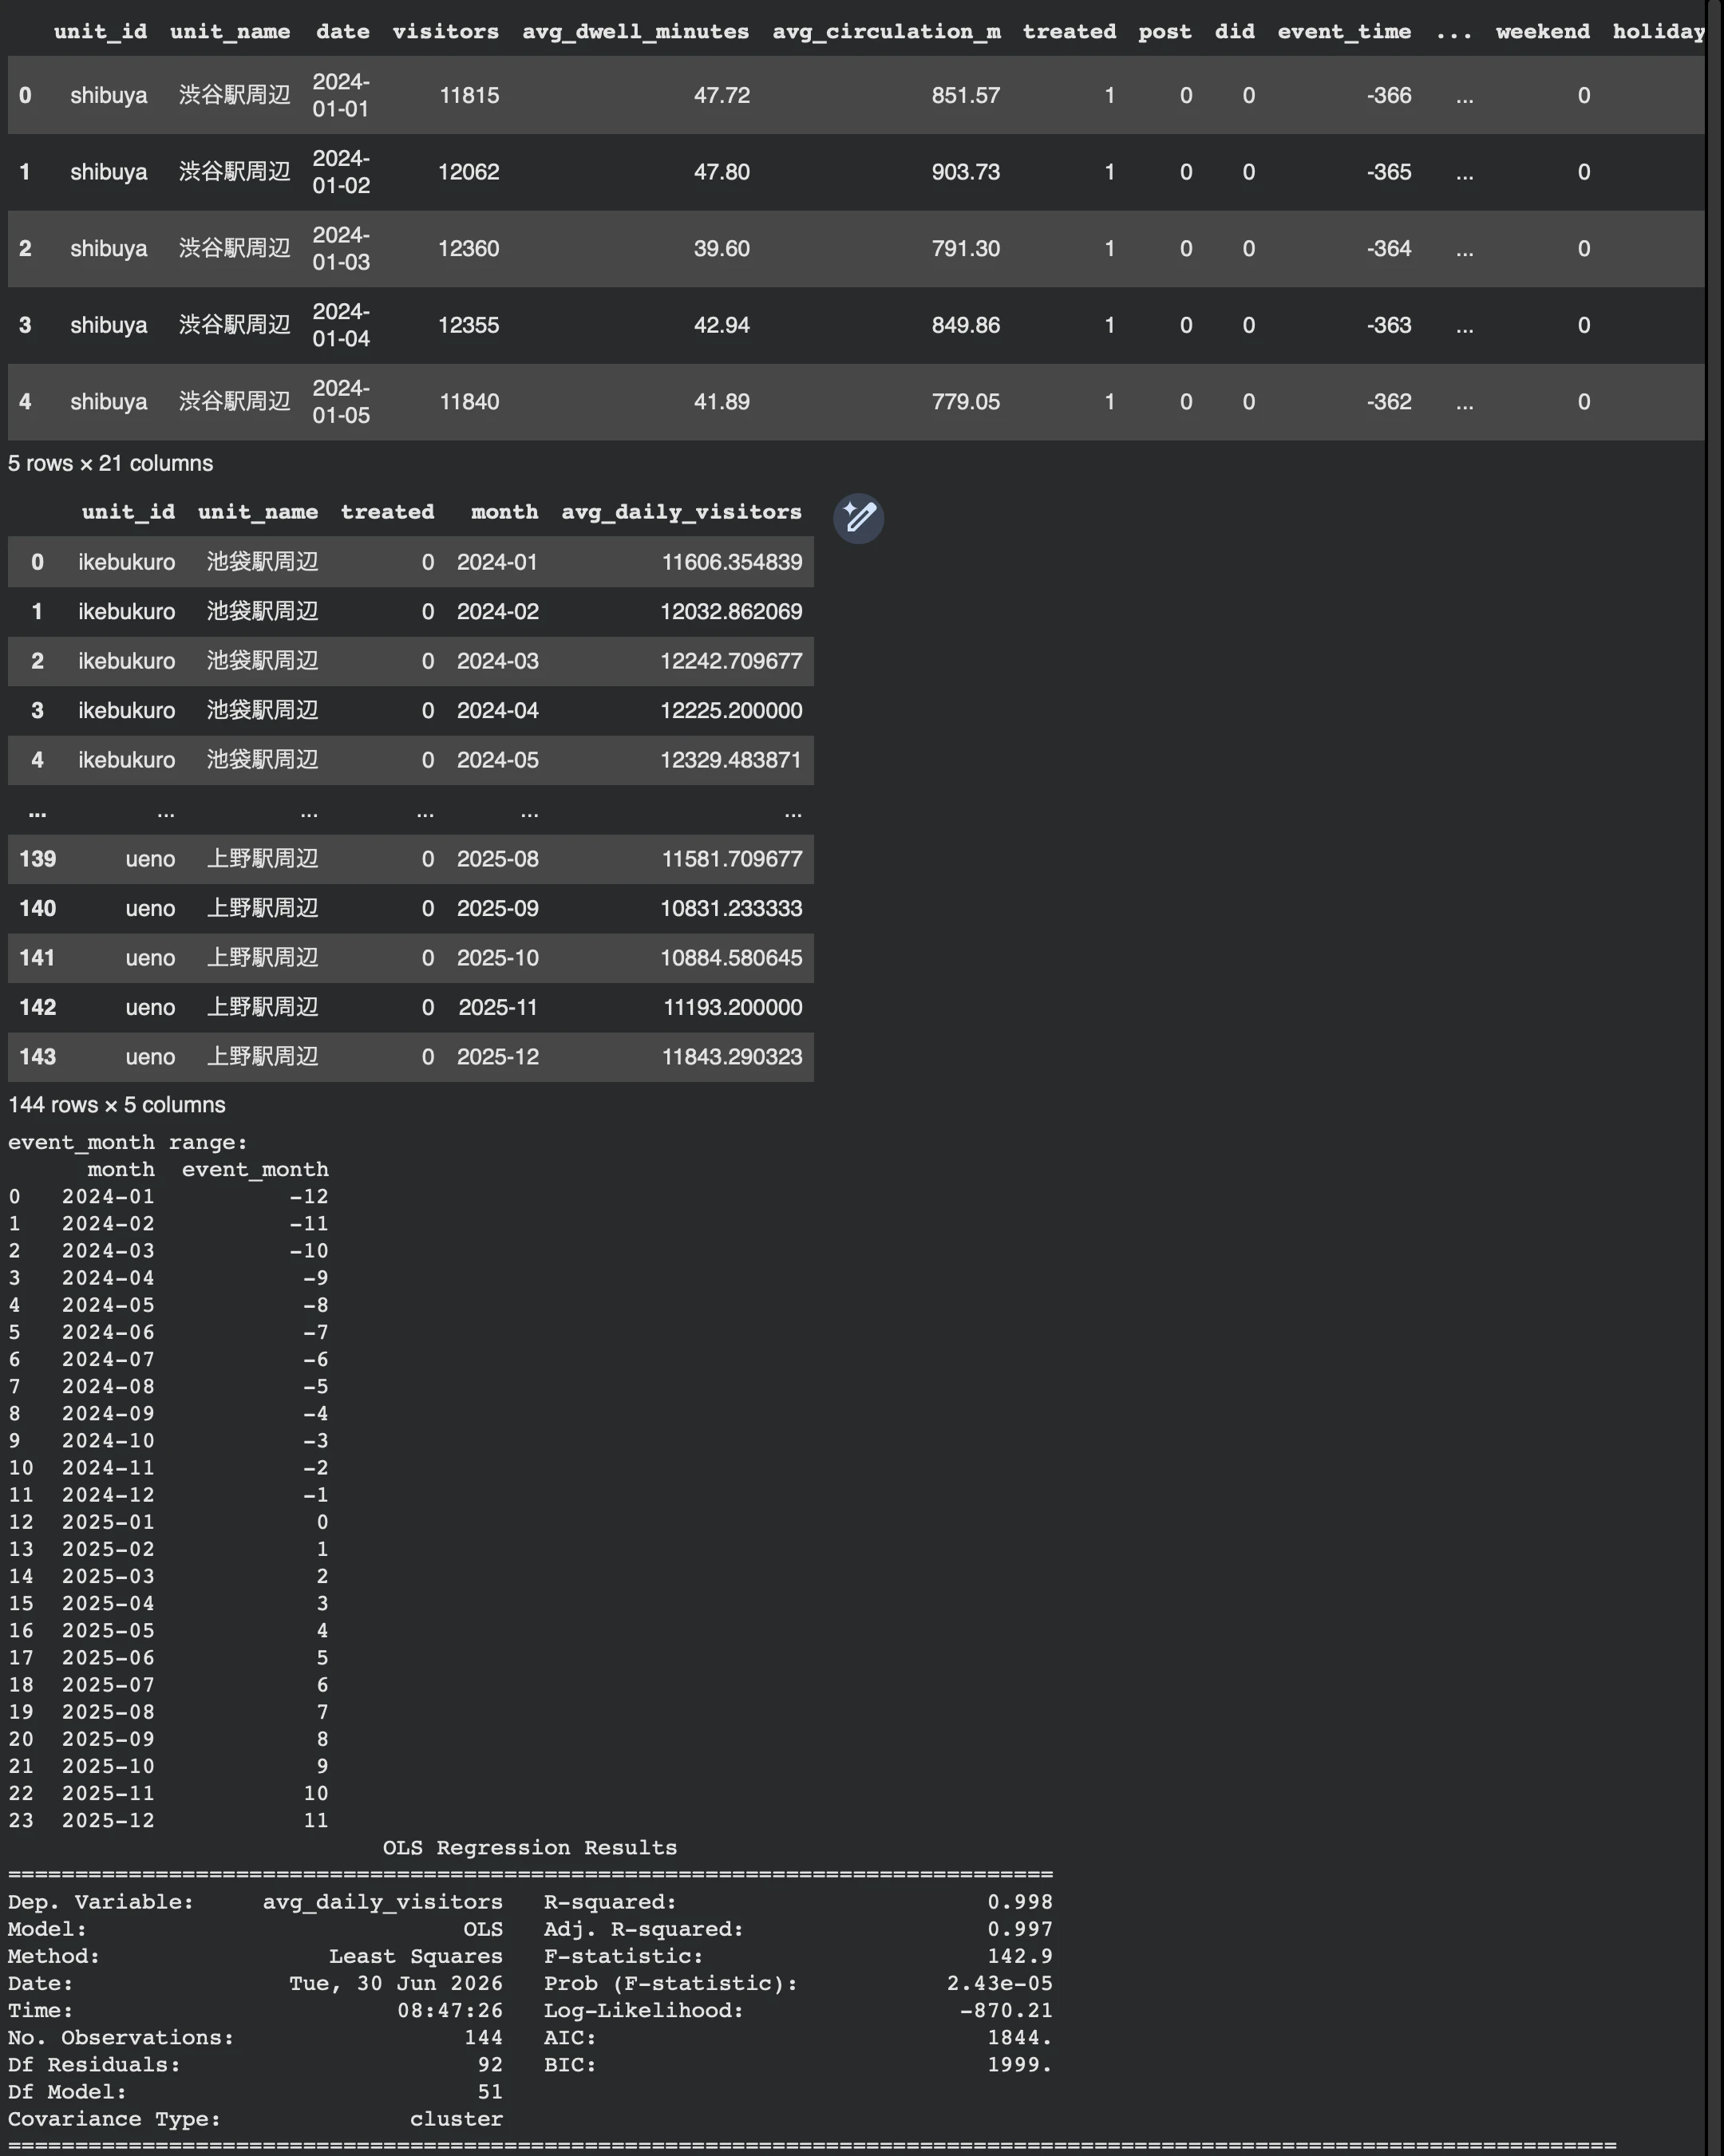
Task: Select date cell 2024-01-03
Action: click(x=341, y=248)
